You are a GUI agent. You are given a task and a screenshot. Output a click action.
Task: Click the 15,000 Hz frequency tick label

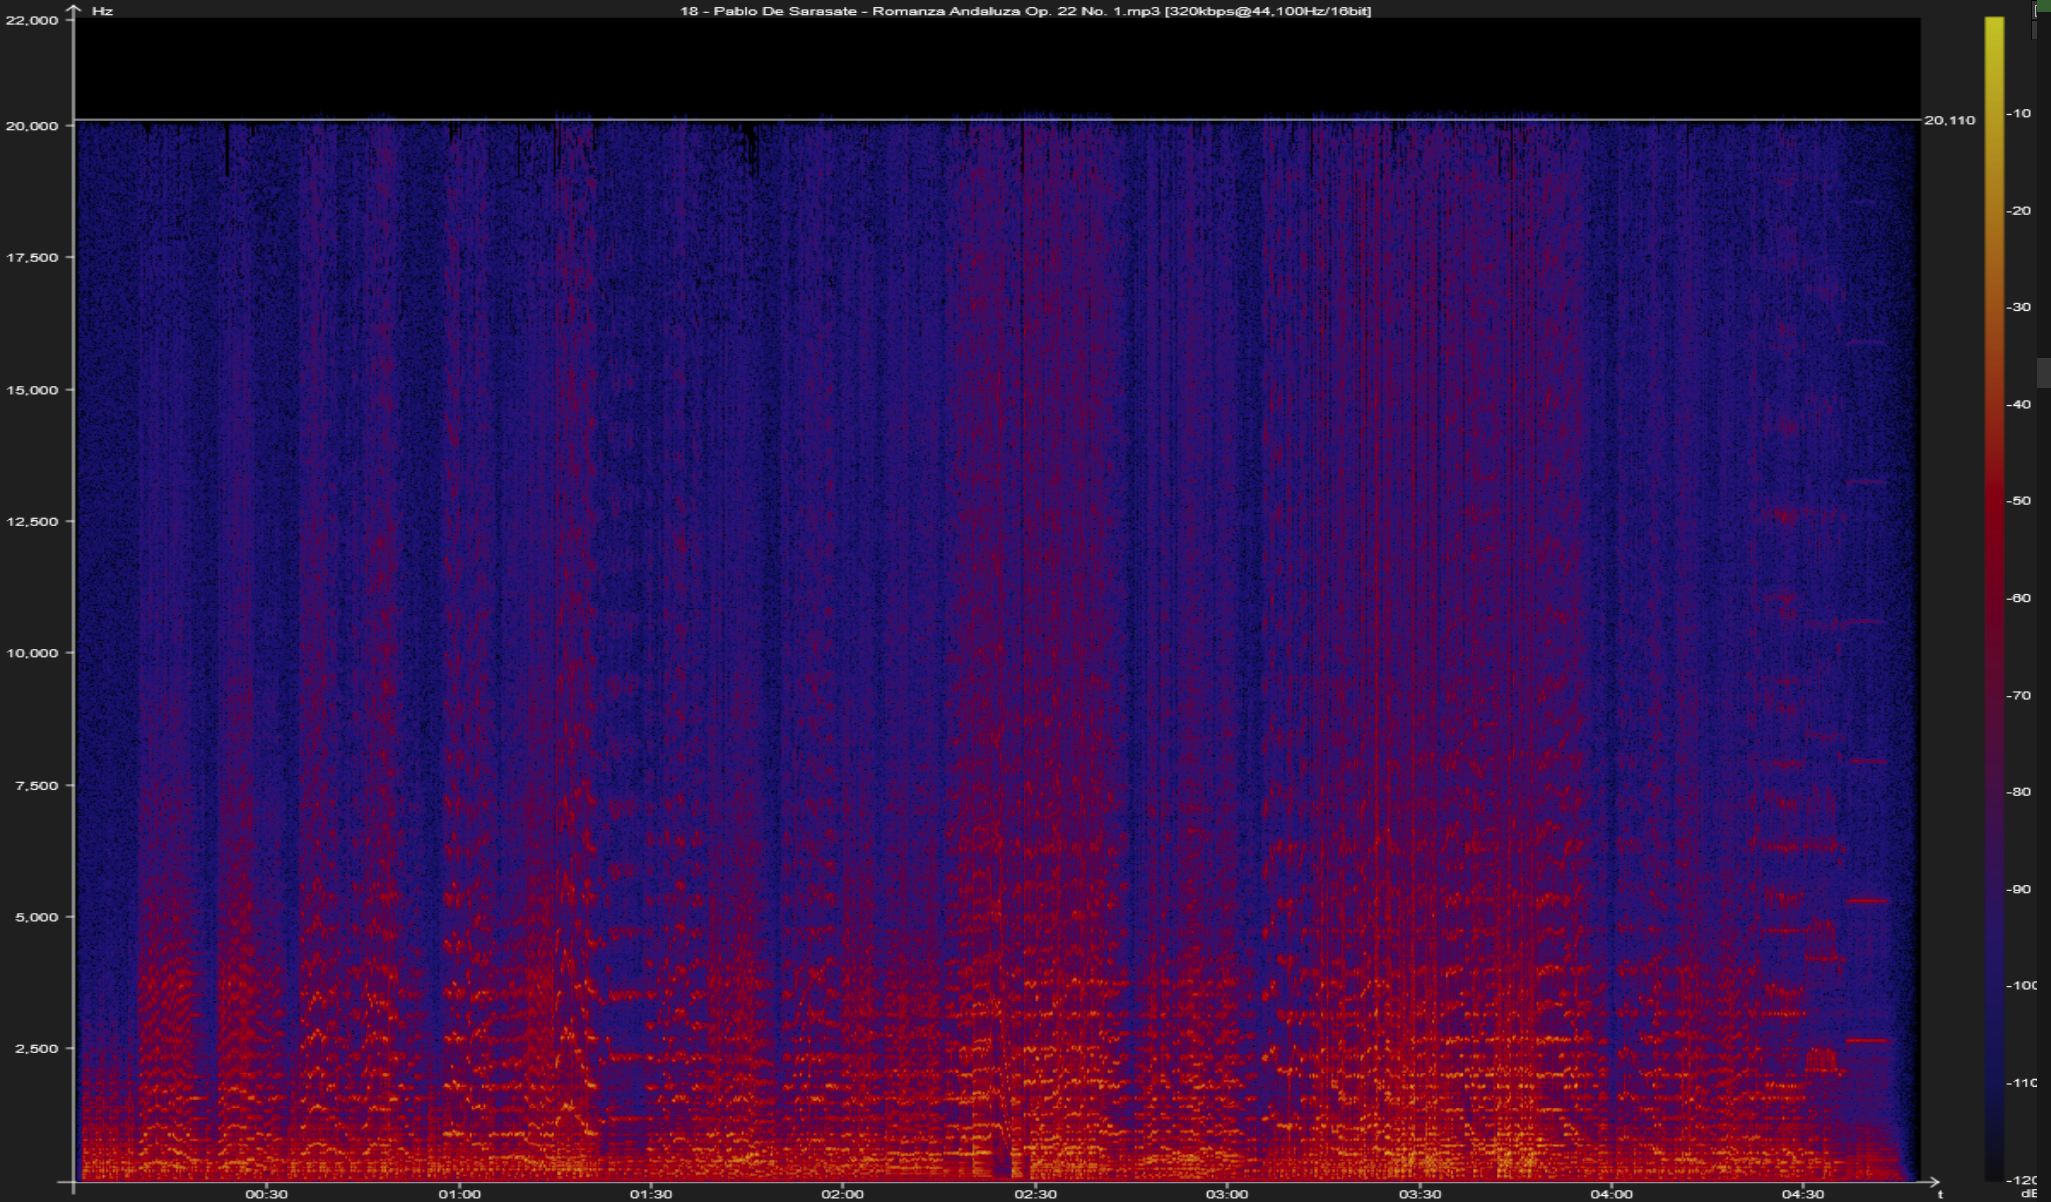32,390
